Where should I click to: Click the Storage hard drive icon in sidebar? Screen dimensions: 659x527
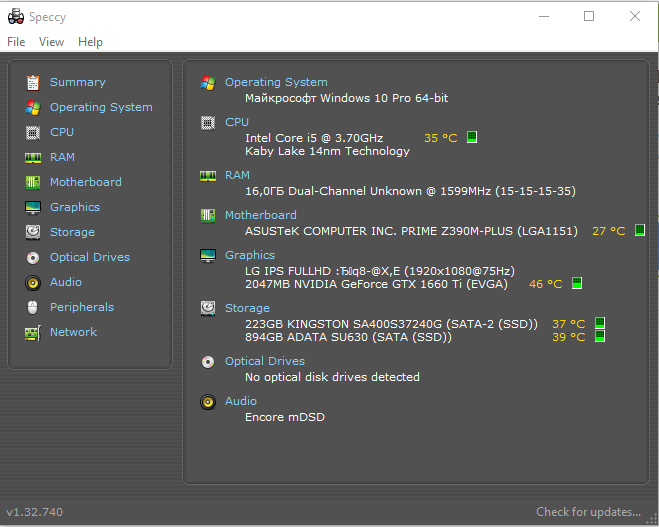[33, 232]
